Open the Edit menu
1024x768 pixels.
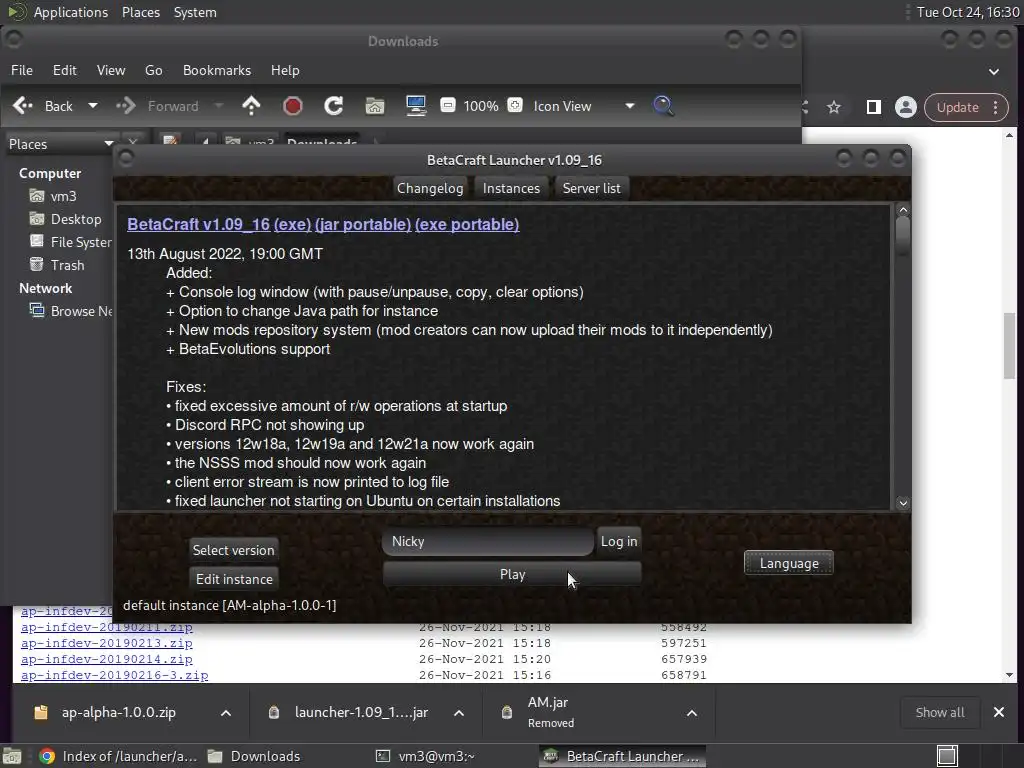pyautogui.click(x=65, y=70)
